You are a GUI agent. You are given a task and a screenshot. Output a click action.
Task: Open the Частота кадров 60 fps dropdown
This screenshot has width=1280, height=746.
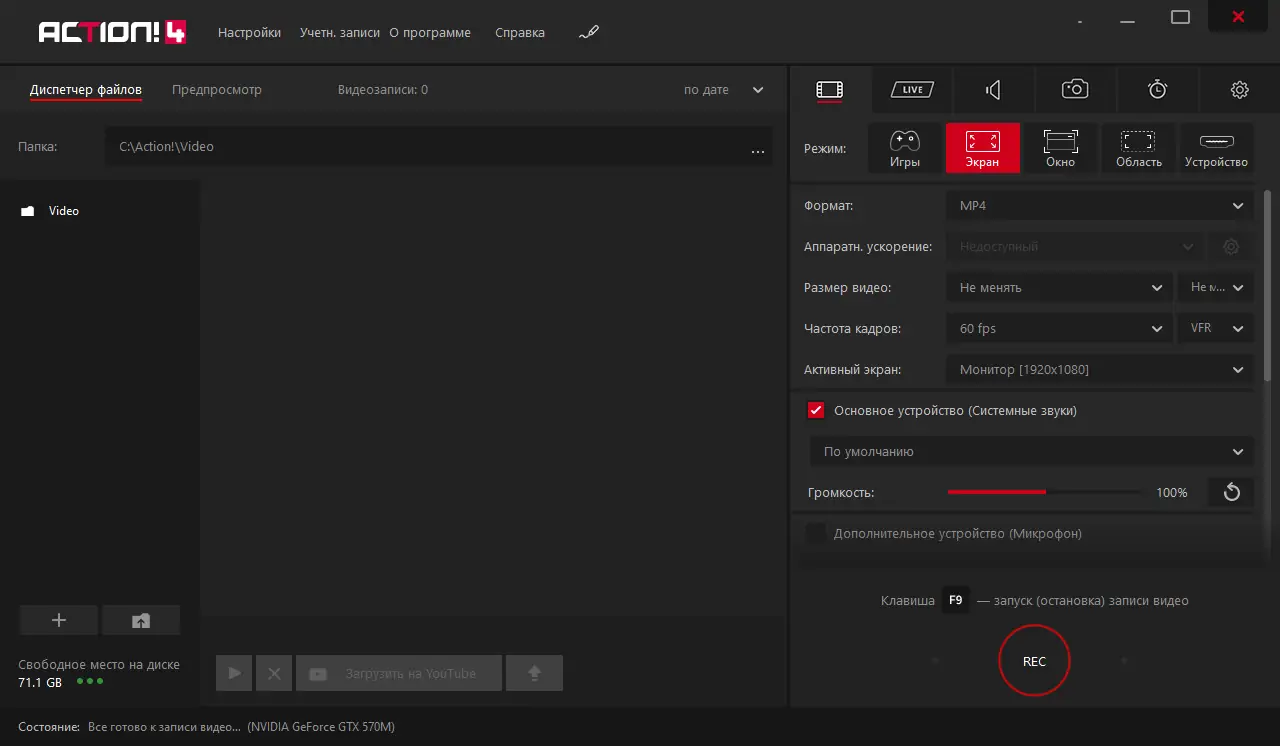[x=1058, y=329]
